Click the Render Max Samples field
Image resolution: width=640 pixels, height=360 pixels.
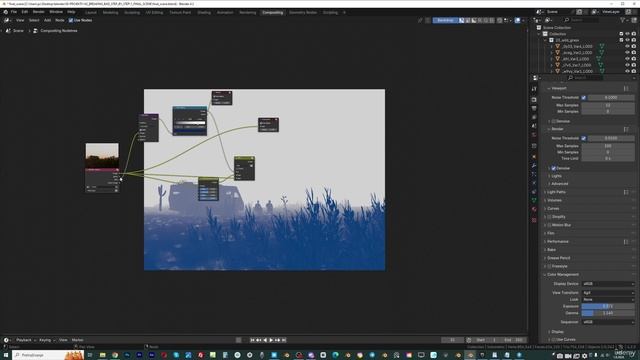[x=608, y=146]
